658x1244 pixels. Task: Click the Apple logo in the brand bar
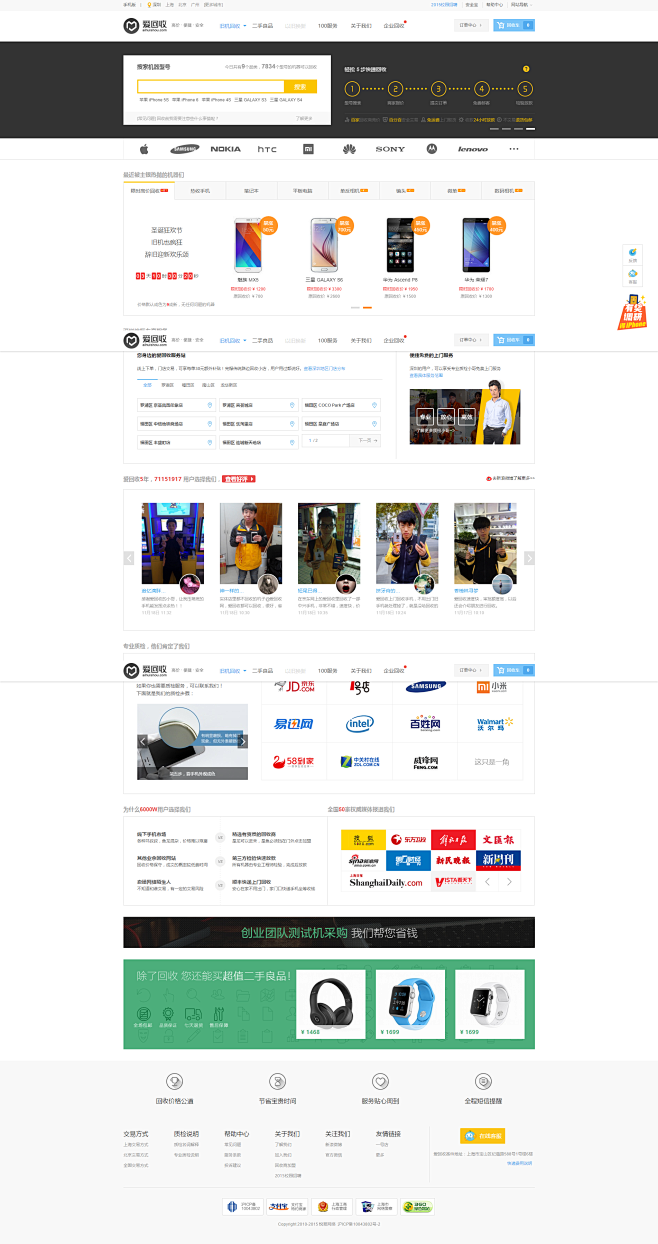[144, 149]
